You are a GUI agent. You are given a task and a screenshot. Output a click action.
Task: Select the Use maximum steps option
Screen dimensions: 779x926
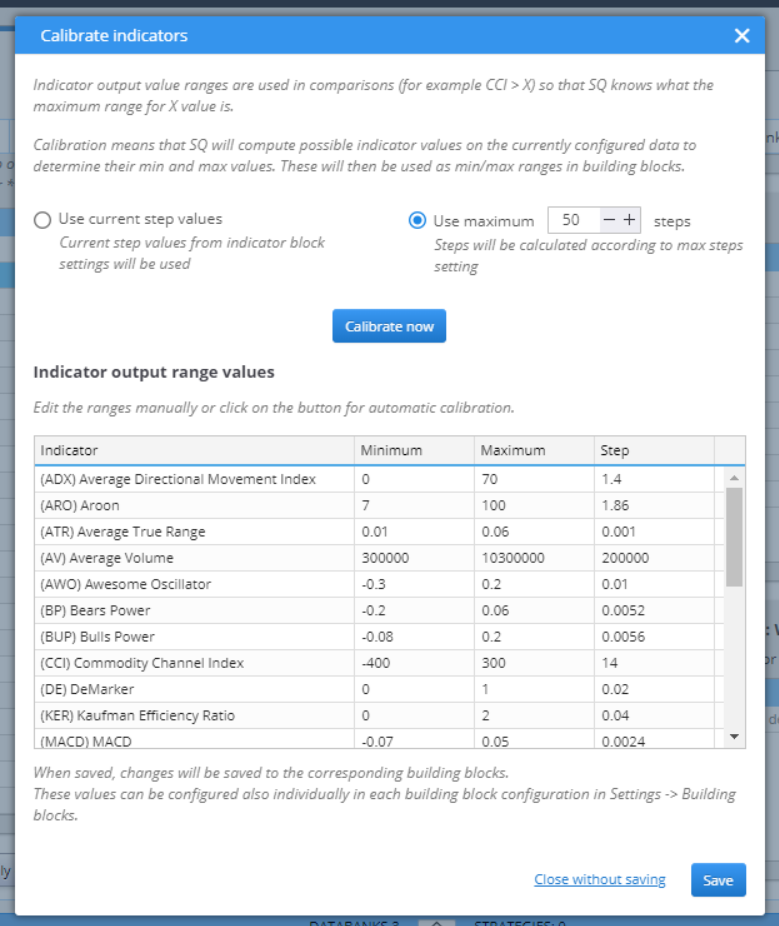[x=417, y=221]
